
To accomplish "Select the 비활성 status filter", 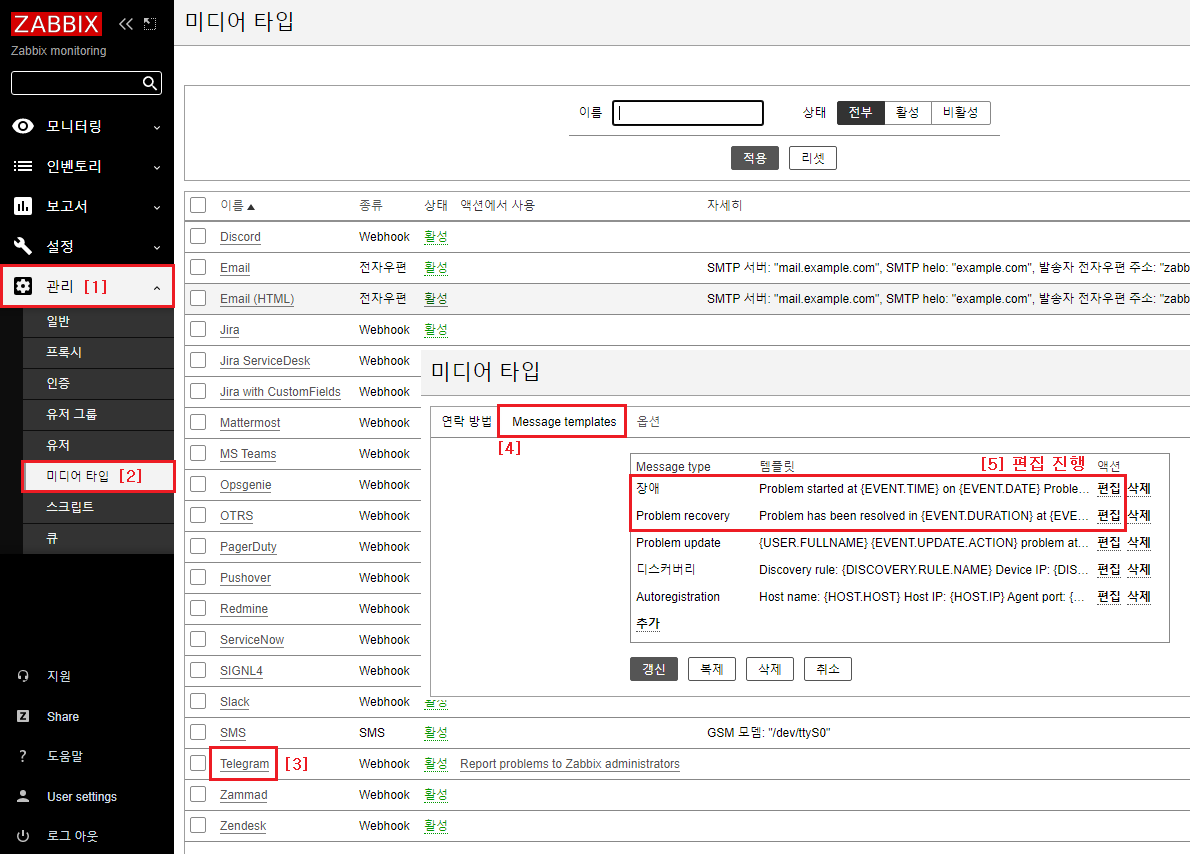I will (x=961, y=112).
